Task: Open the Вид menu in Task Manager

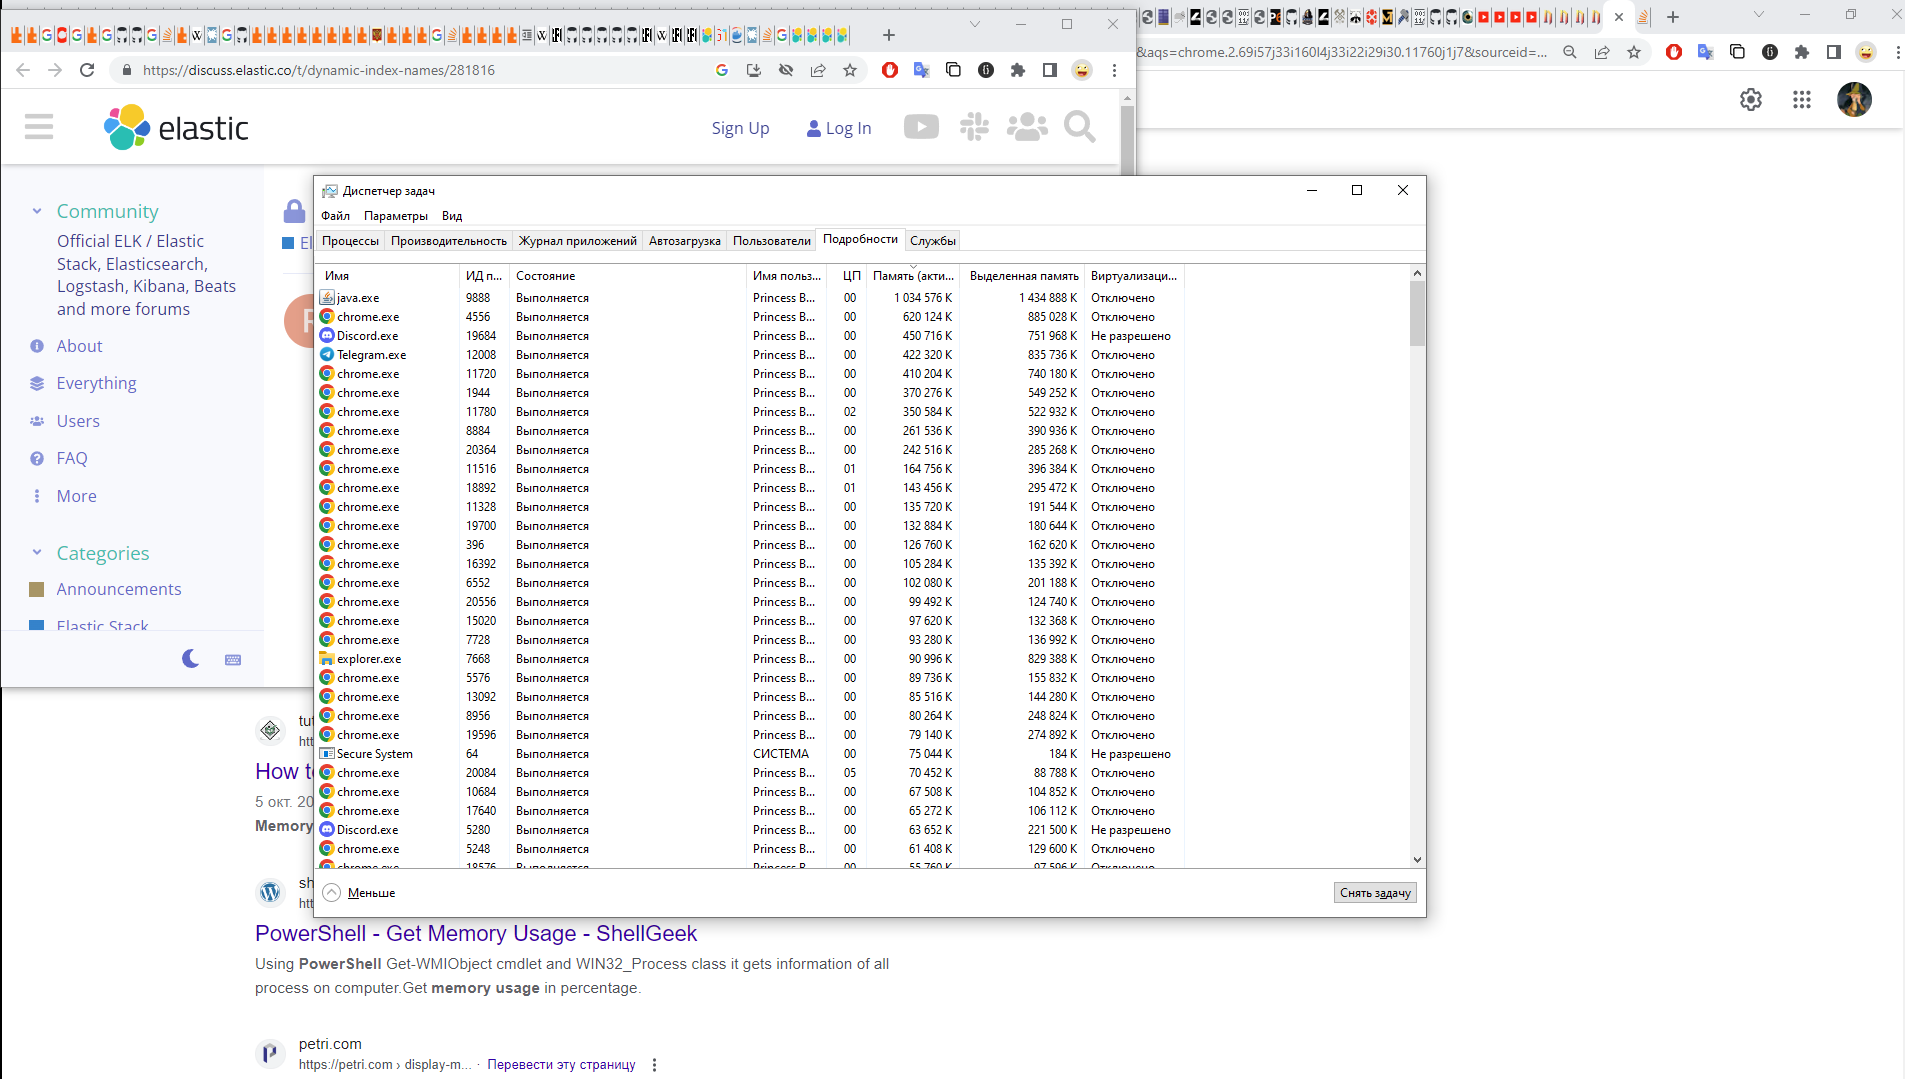Action: point(452,216)
